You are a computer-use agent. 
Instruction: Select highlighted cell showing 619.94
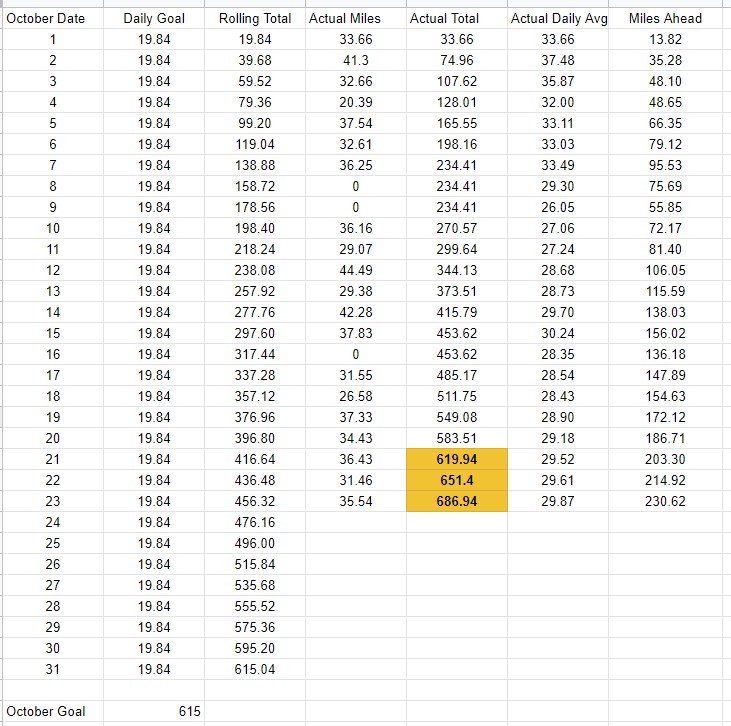point(457,459)
